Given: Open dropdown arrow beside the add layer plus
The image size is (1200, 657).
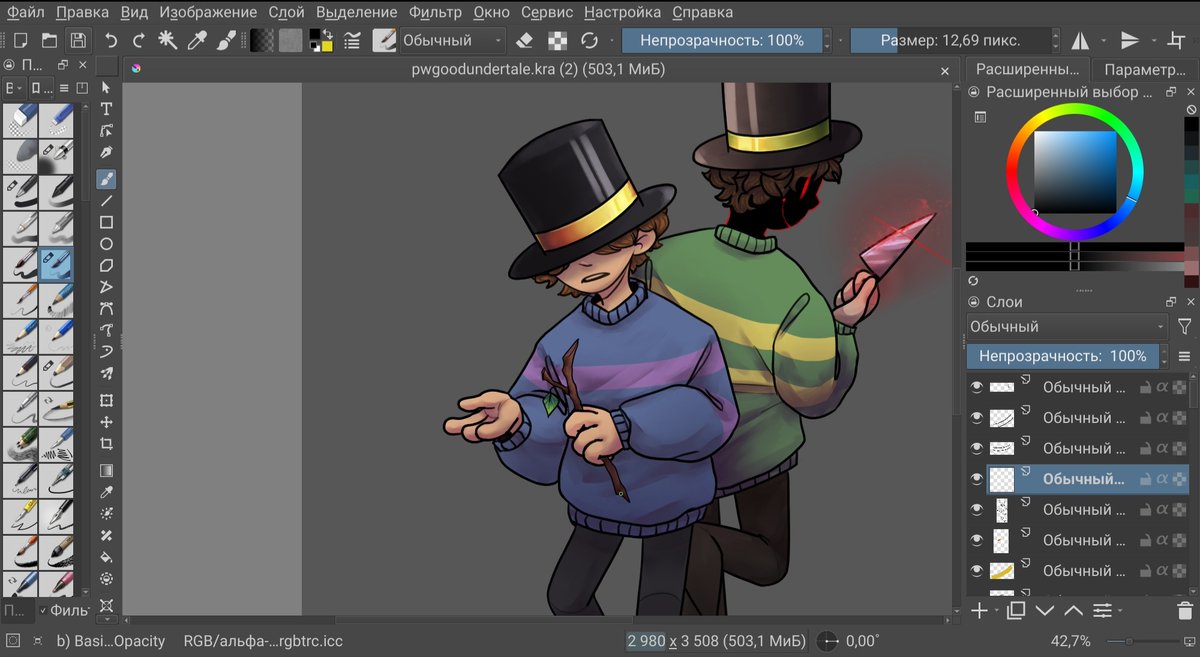Looking at the screenshot, I should [996, 611].
